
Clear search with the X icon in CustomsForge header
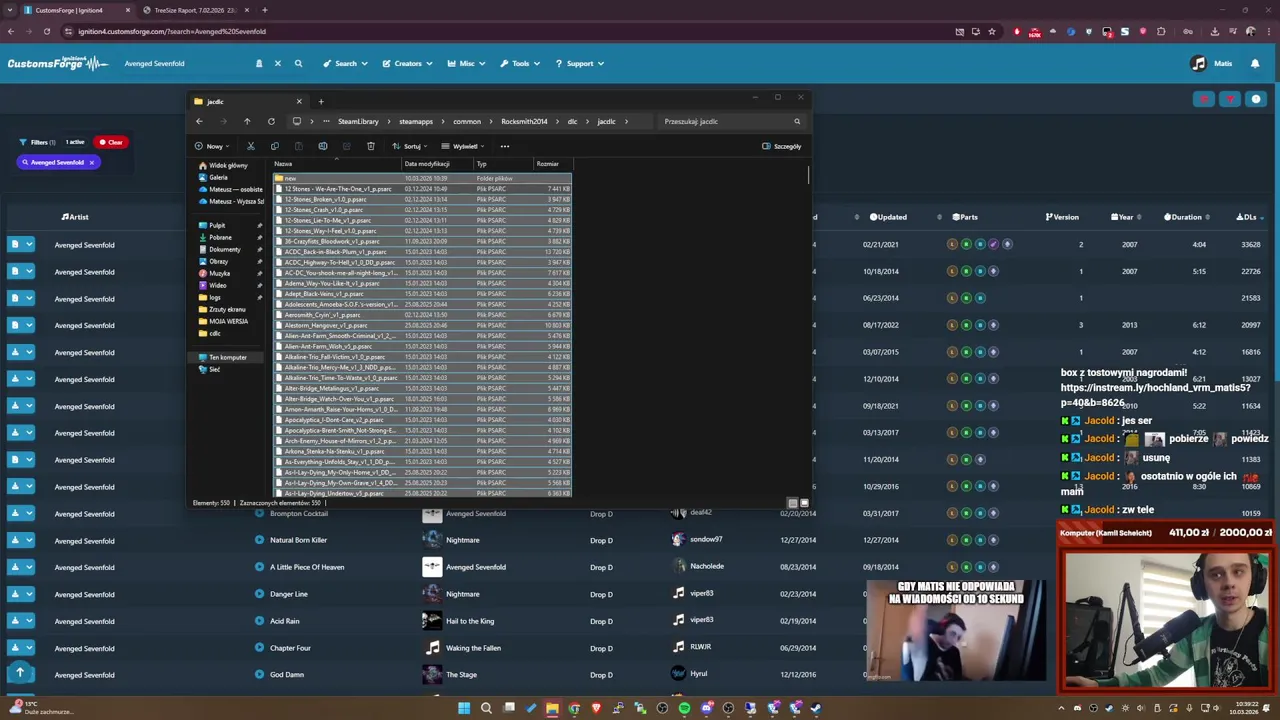[x=278, y=63]
